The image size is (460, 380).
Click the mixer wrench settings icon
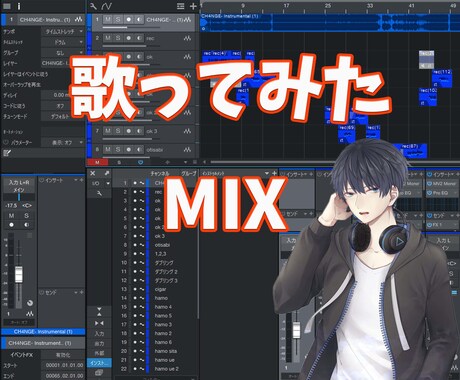(99, 193)
